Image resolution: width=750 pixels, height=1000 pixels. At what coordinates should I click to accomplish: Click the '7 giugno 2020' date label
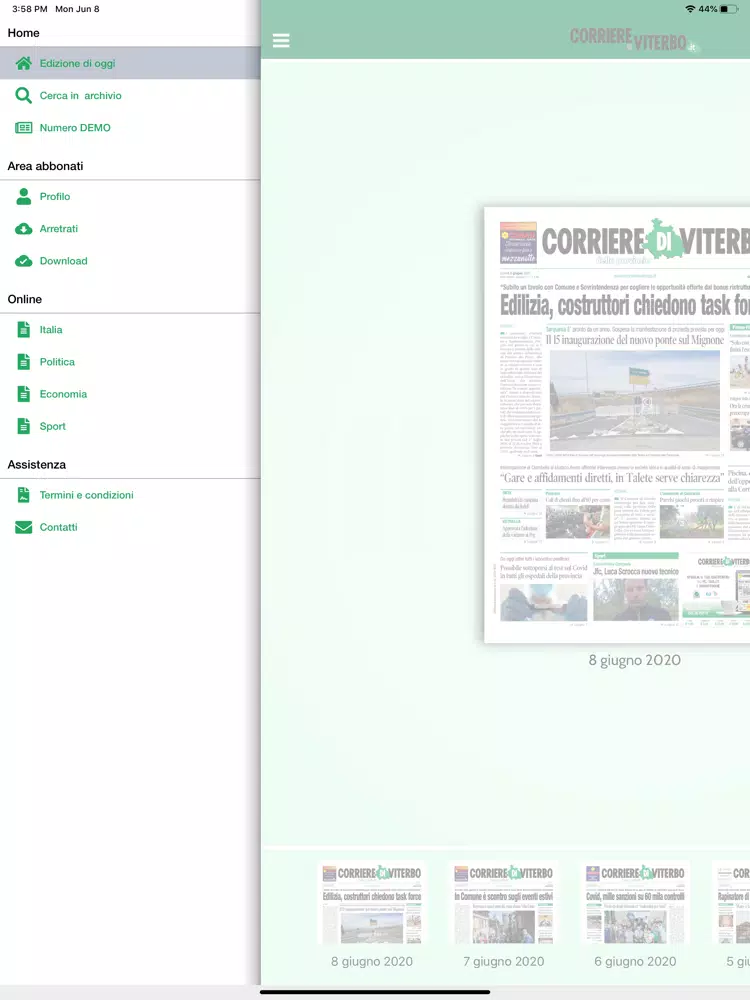[504, 961]
